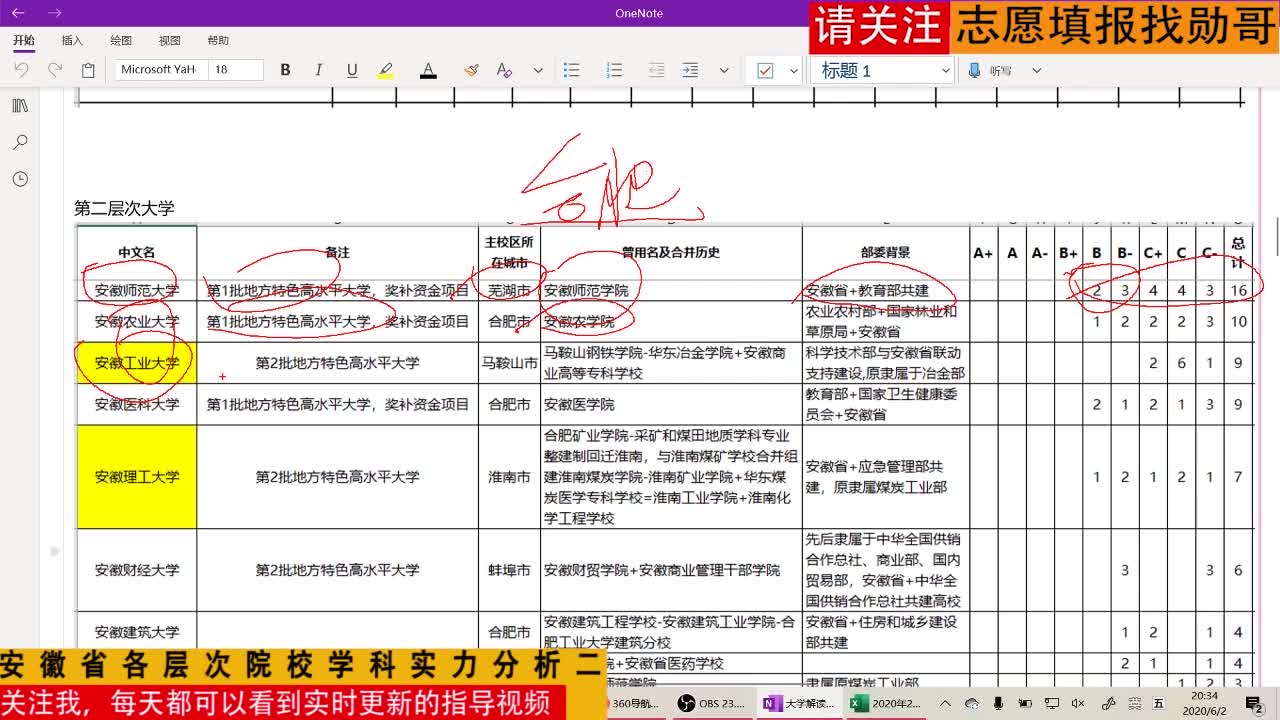Apply bold formatting
Viewport: 1280px width, 720px height.
[285, 70]
